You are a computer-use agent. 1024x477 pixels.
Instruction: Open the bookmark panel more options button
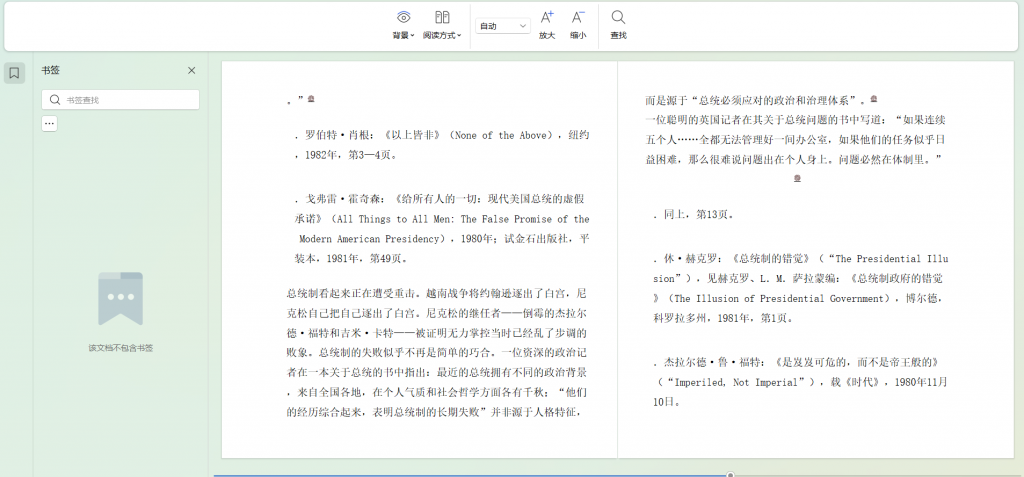click(x=50, y=123)
